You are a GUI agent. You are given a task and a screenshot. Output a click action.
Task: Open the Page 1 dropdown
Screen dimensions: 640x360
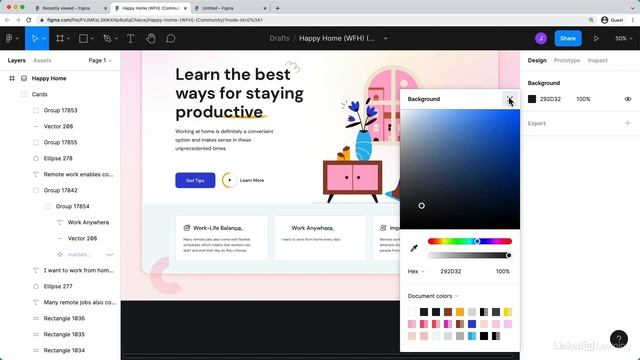coord(100,60)
